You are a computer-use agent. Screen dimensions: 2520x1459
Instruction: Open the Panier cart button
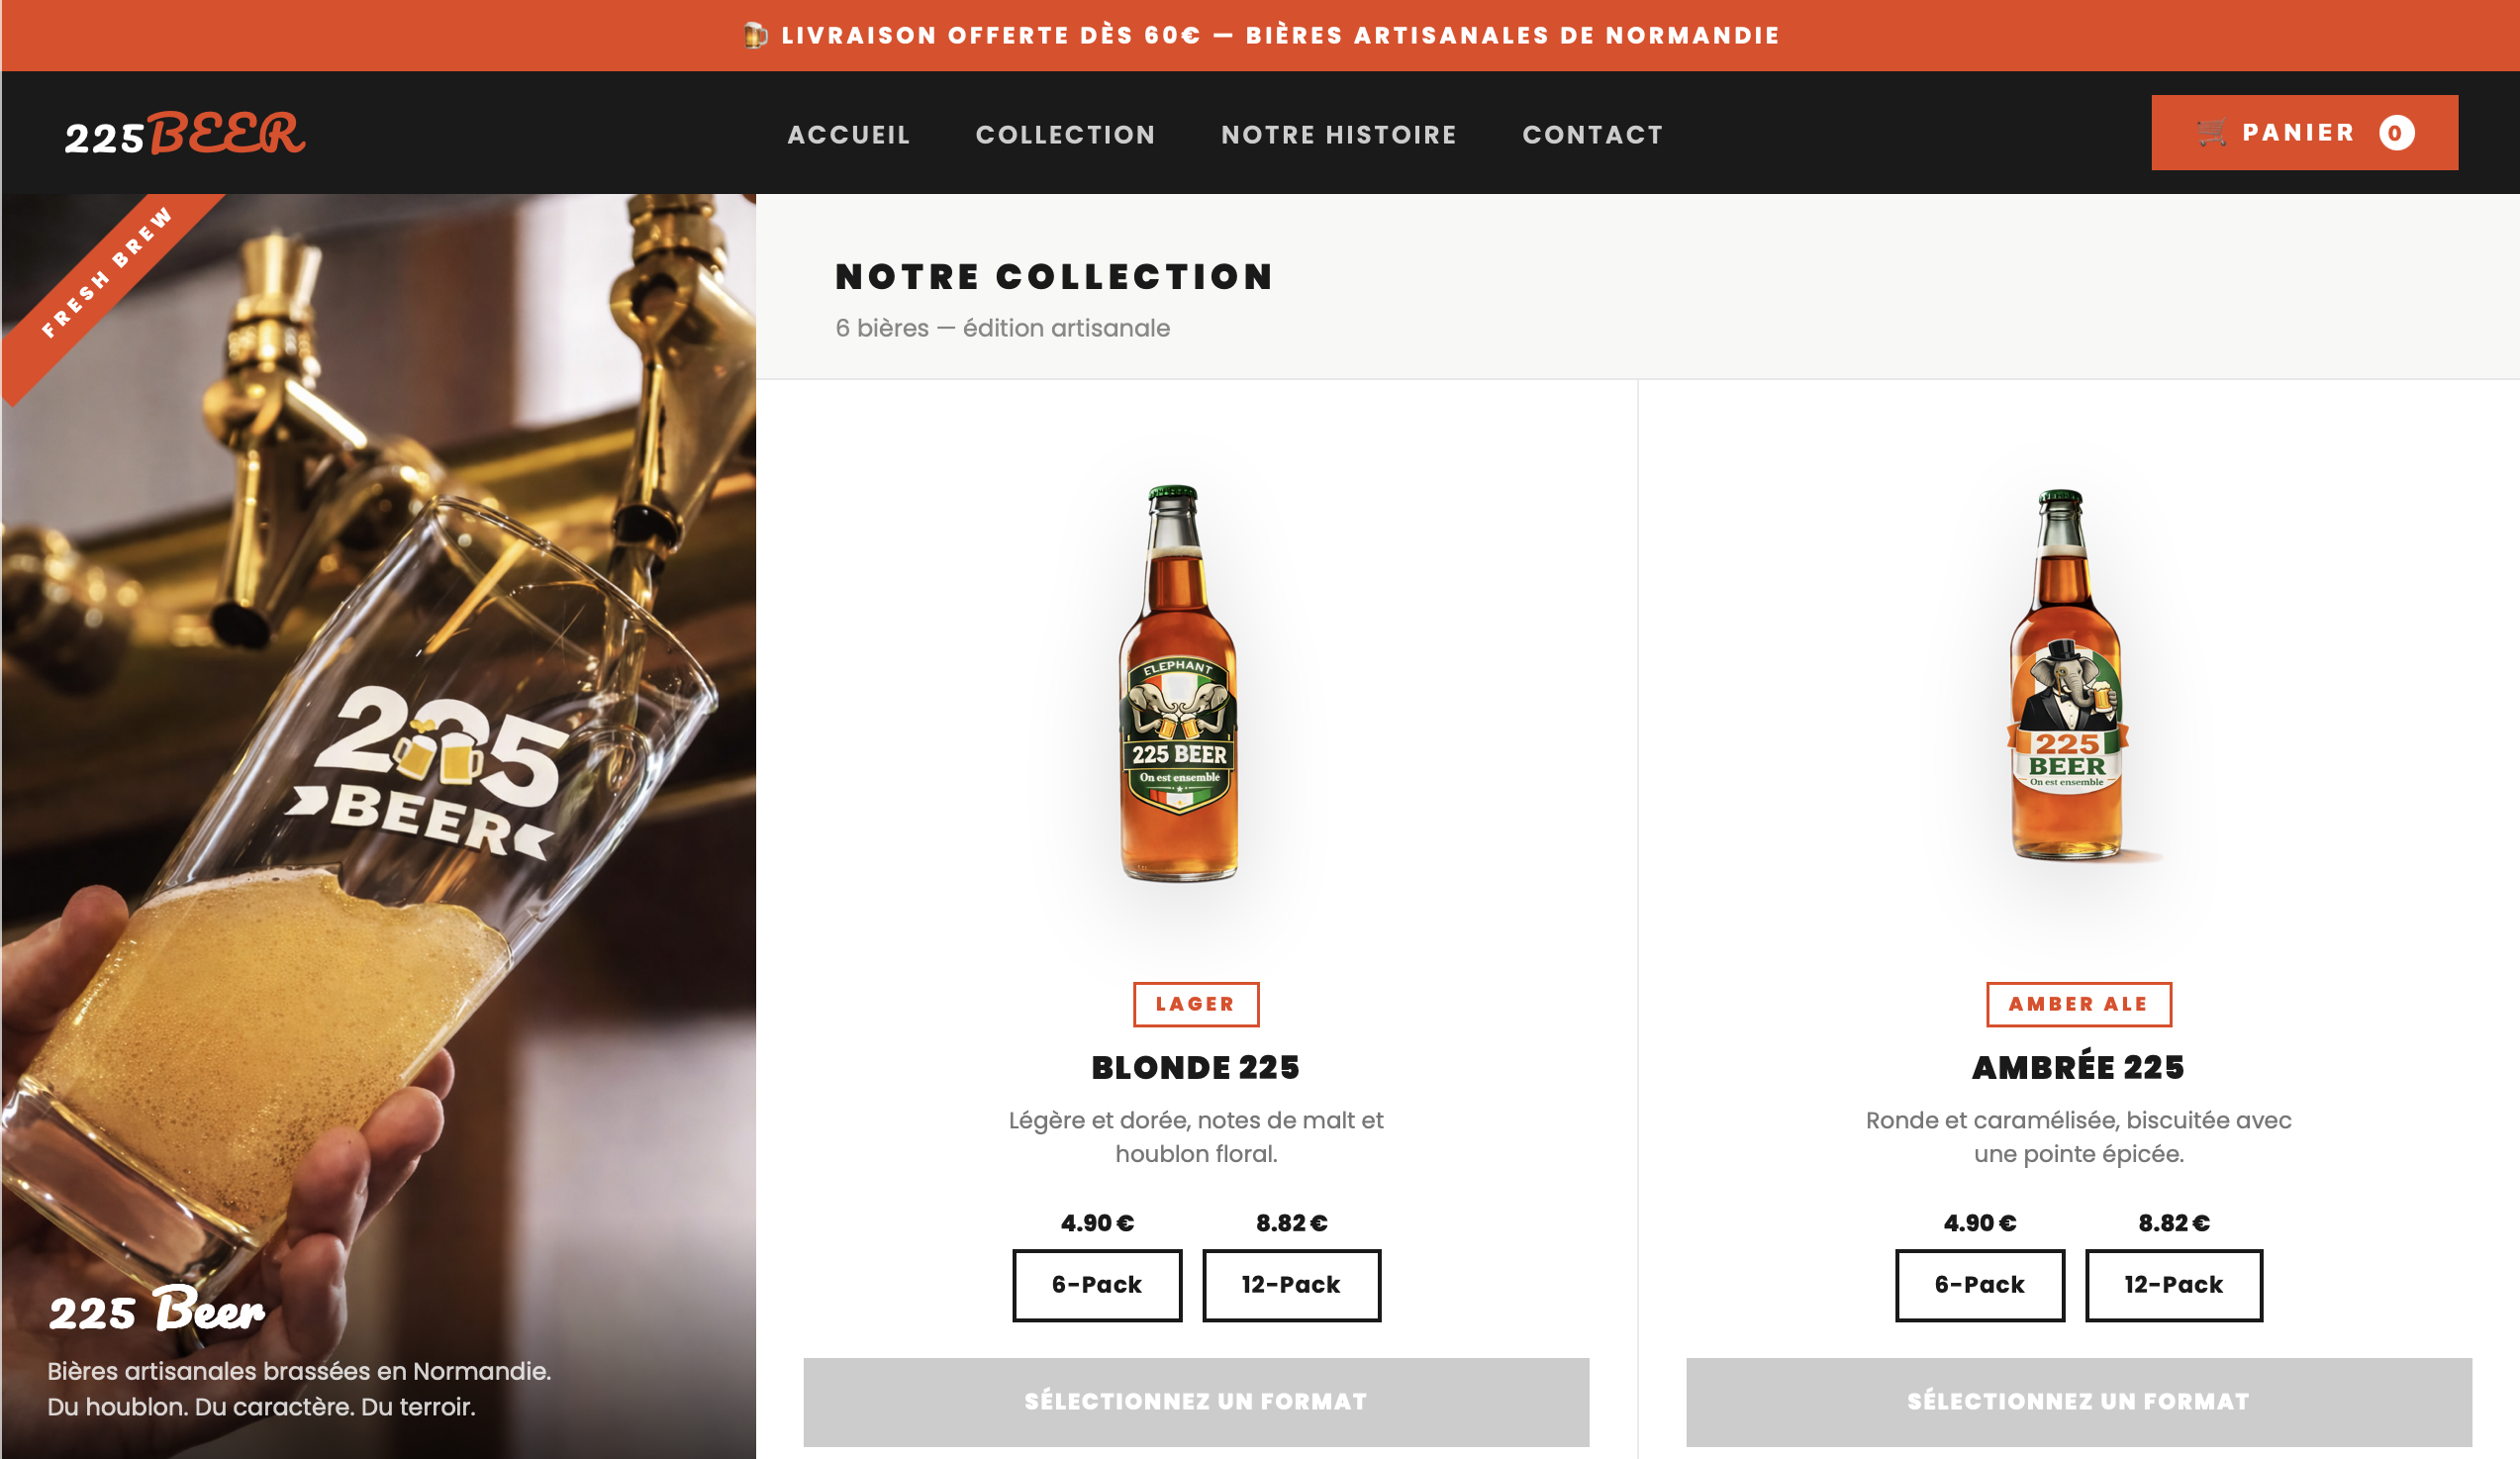click(2303, 133)
